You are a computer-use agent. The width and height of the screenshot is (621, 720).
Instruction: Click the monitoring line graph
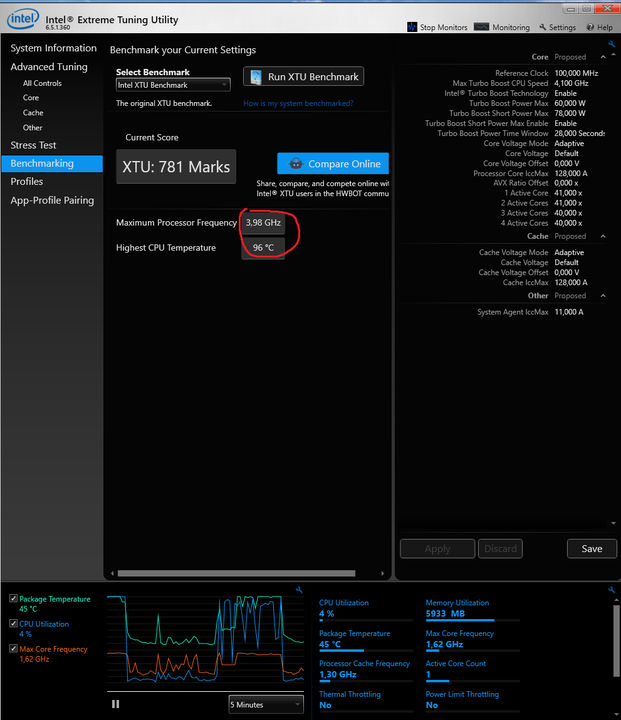click(205, 641)
